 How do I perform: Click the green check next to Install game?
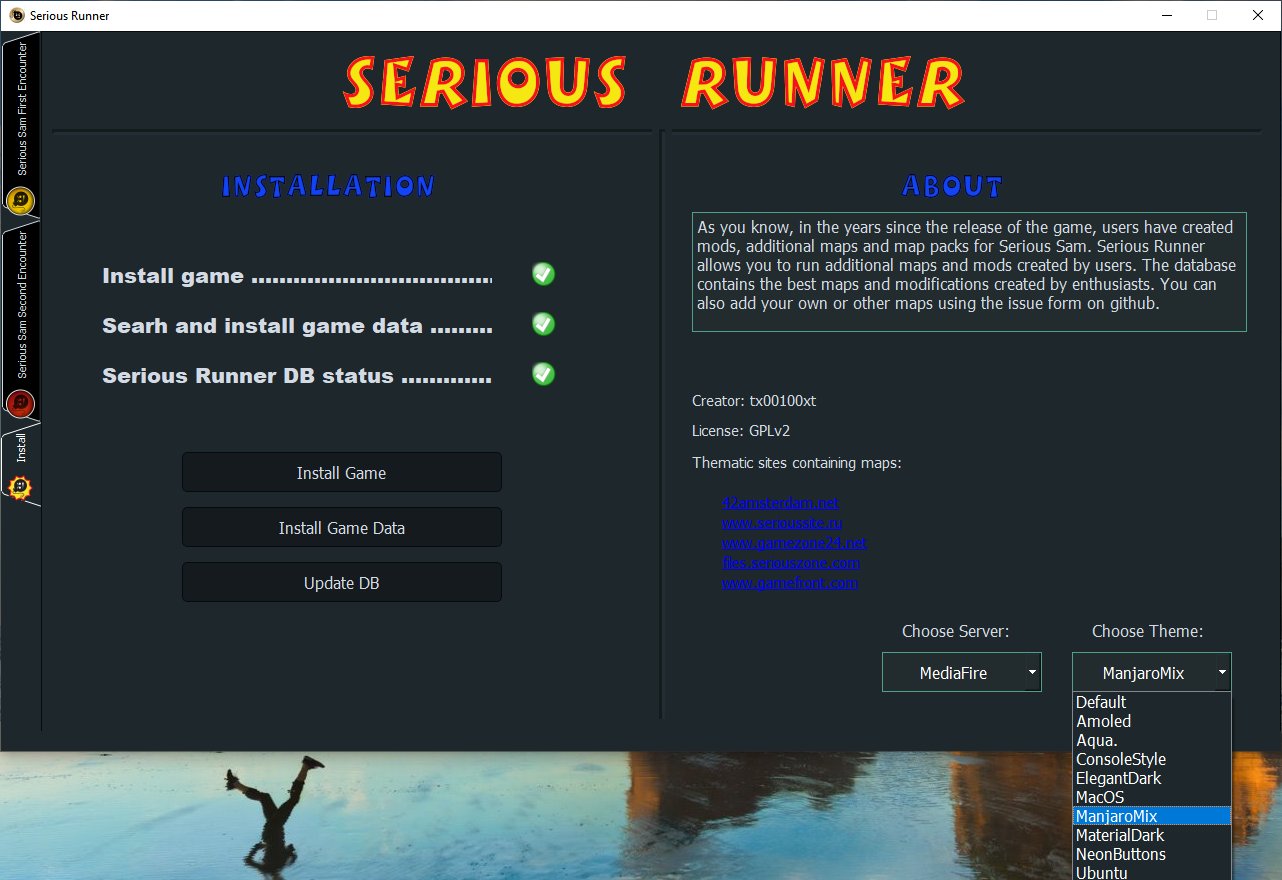coord(544,274)
